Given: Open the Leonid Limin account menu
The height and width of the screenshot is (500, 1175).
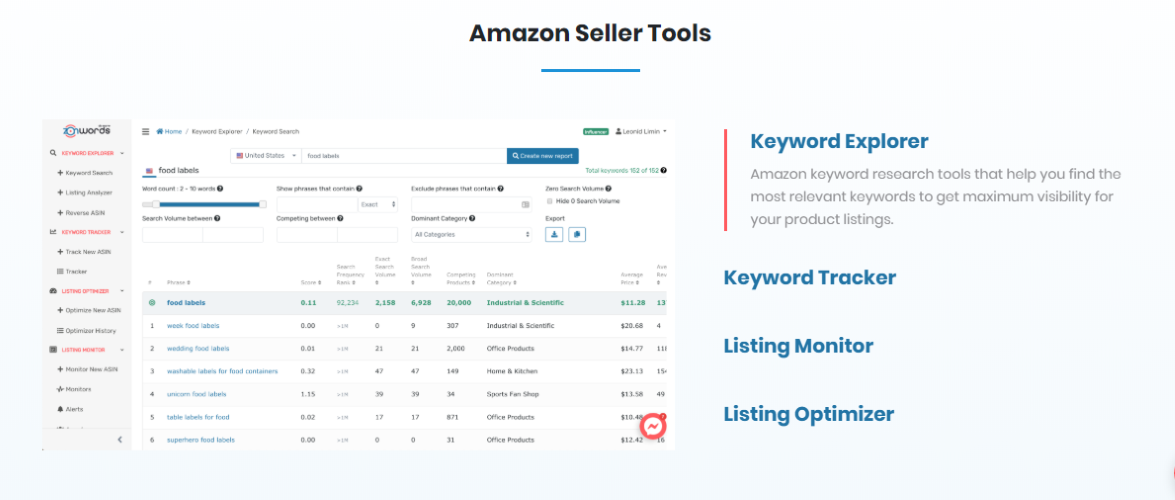Looking at the screenshot, I should 641,131.
